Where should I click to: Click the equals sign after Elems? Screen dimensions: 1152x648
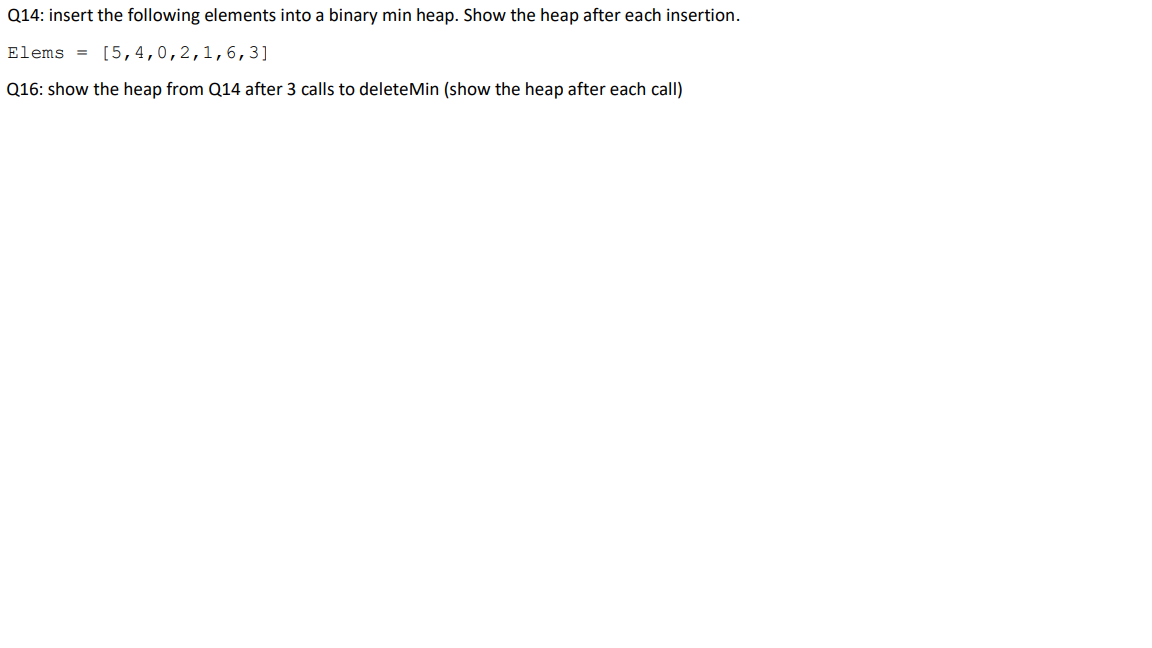[x=82, y=53]
